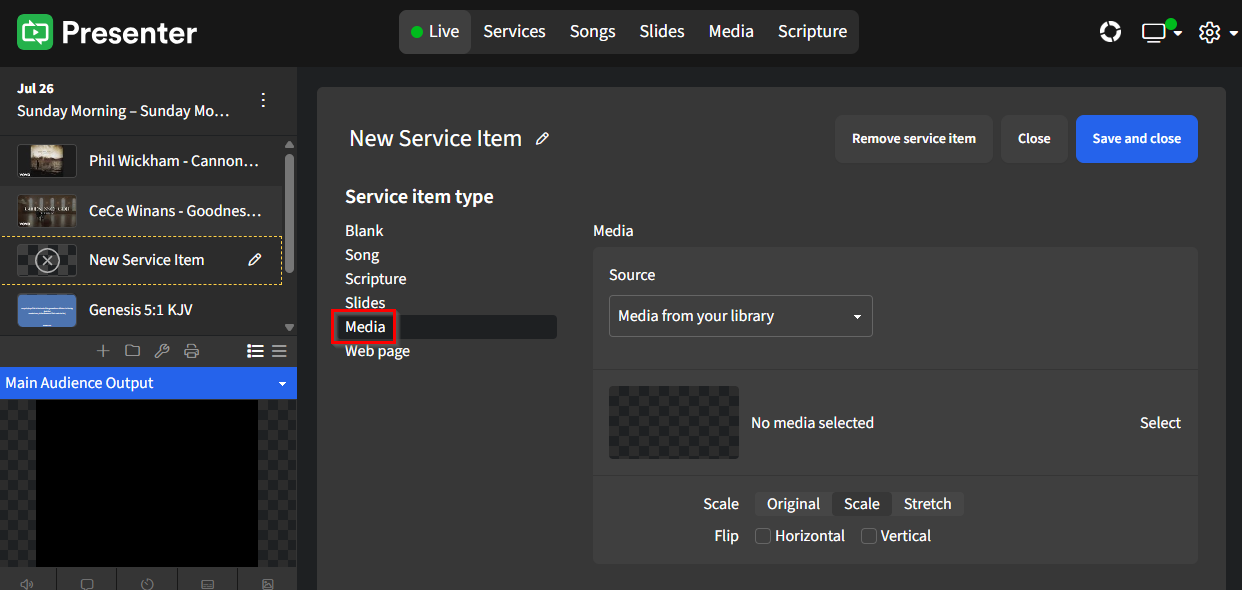Screen dimensions: 1242x590
Task: Click the audio speaker icon below preview
Action: (x=27, y=583)
